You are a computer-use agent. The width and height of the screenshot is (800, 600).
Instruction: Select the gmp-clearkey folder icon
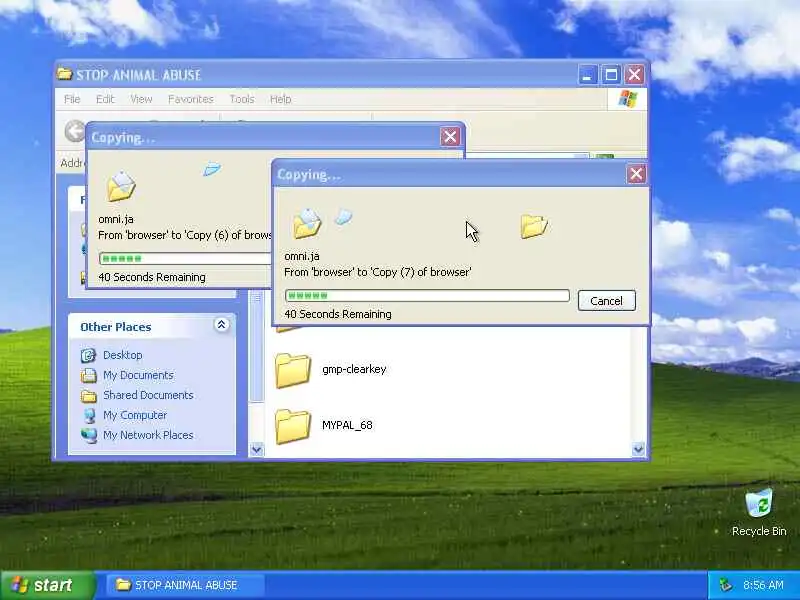[x=293, y=370]
